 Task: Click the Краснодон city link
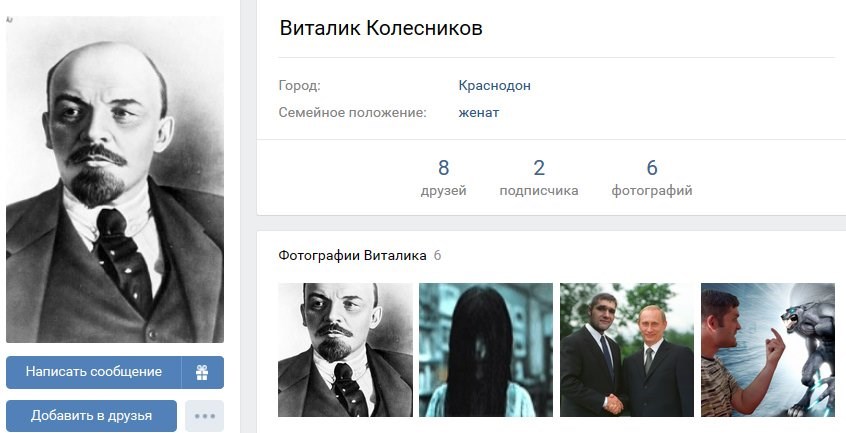(x=494, y=85)
